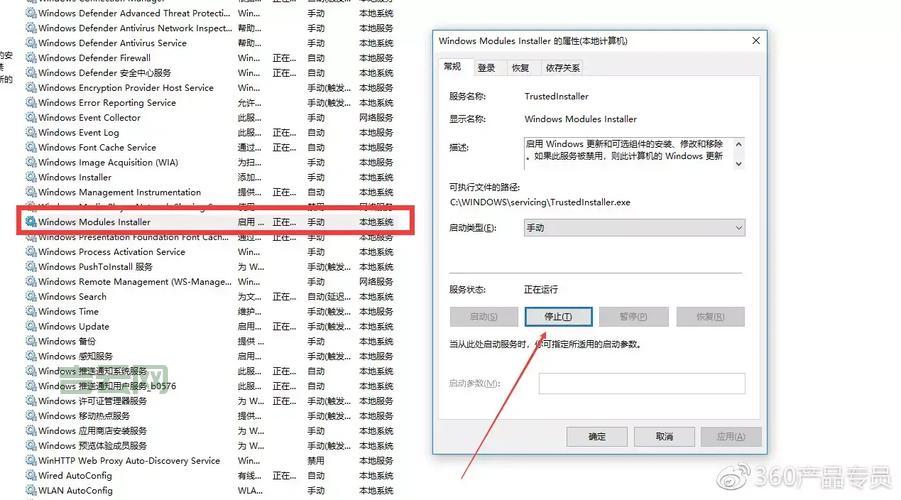901x500 pixels.
Task: Click gear icon of Windows PushToInstall 服务
Action: coord(31,267)
